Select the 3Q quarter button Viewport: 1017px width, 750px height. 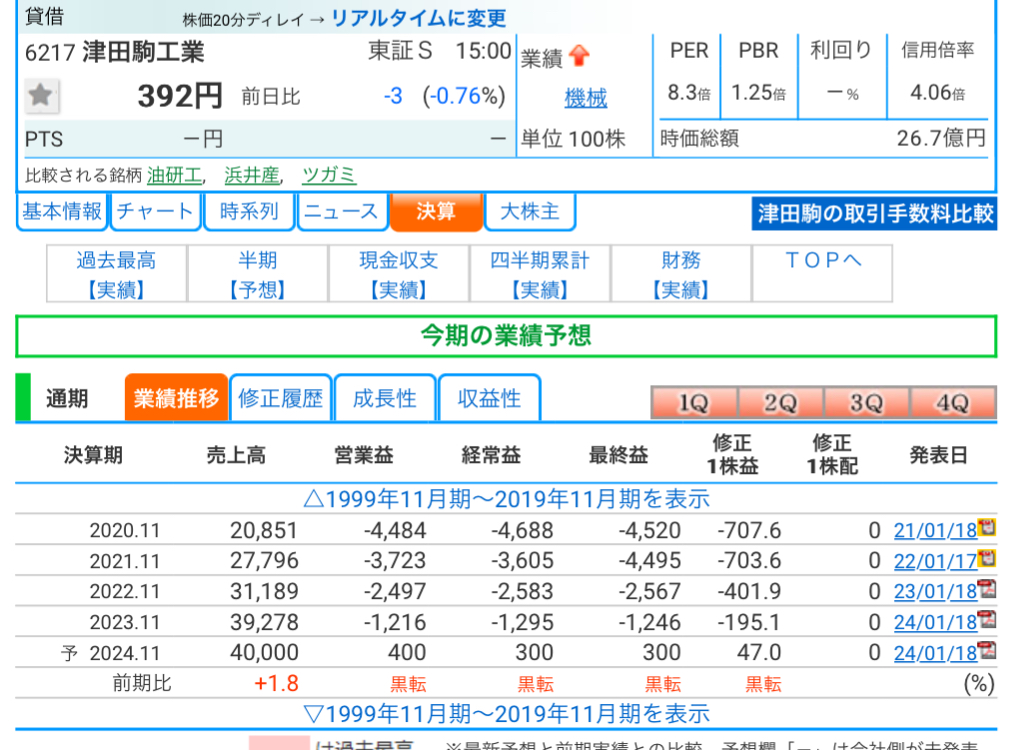click(x=867, y=403)
